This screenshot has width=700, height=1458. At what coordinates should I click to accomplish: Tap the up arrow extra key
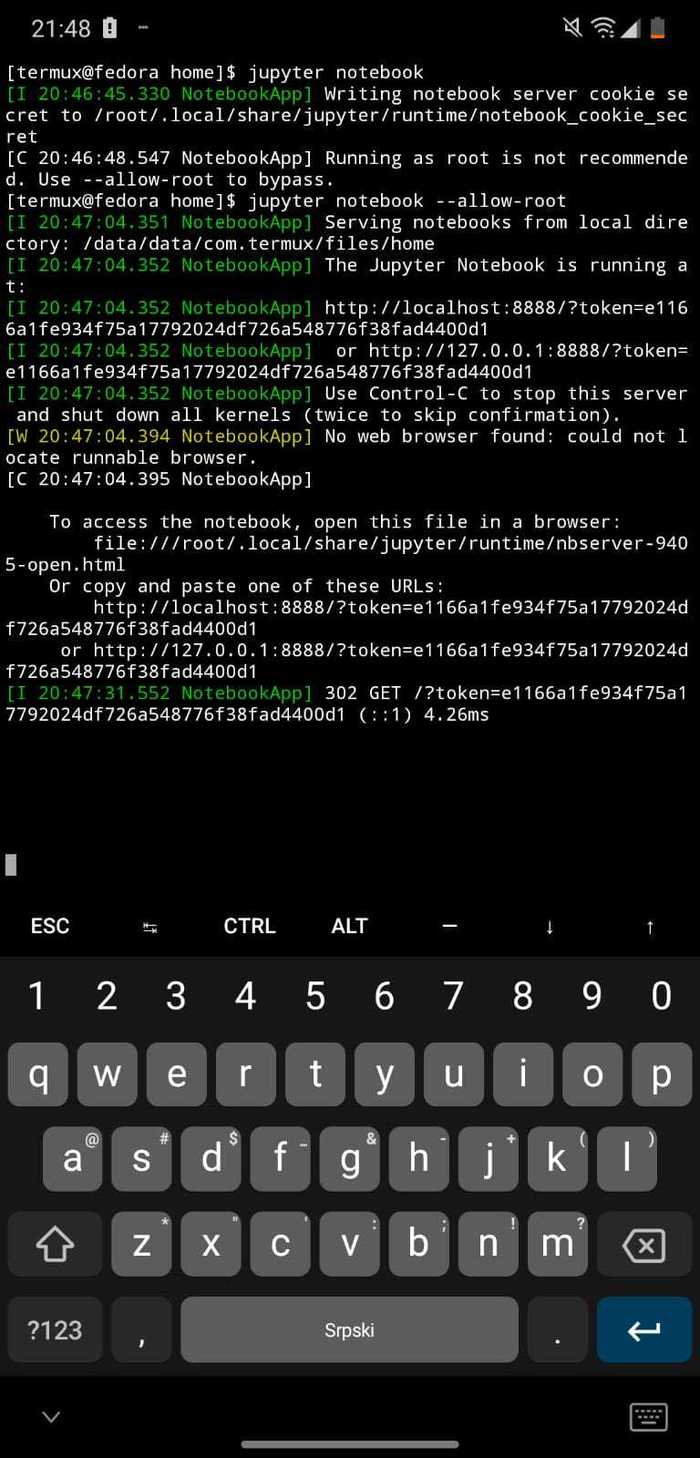(x=650, y=926)
